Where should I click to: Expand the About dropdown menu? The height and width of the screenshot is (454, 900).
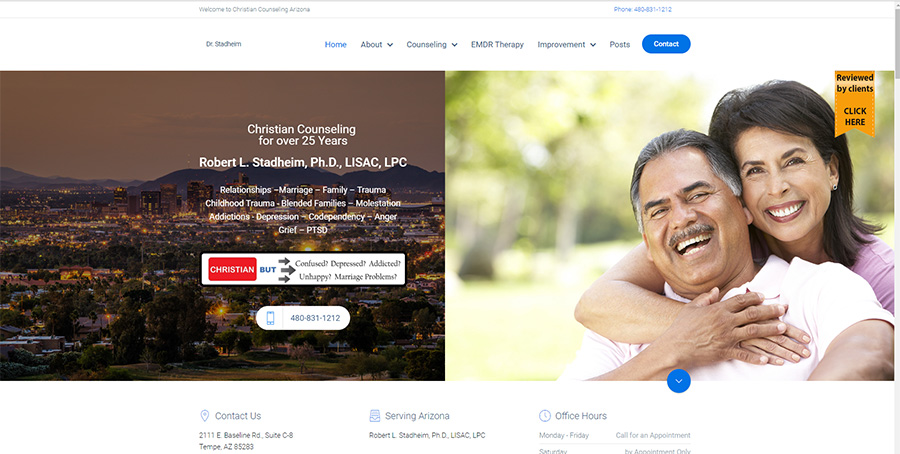pyautogui.click(x=377, y=45)
